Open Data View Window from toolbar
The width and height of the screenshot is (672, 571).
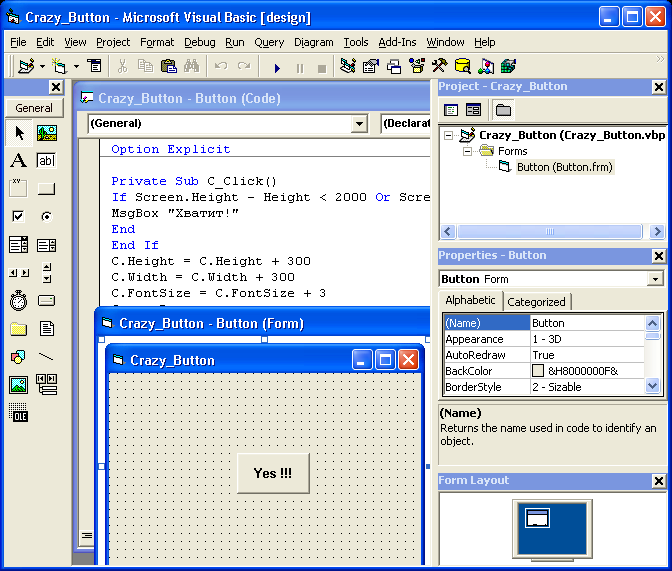tap(462, 66)
